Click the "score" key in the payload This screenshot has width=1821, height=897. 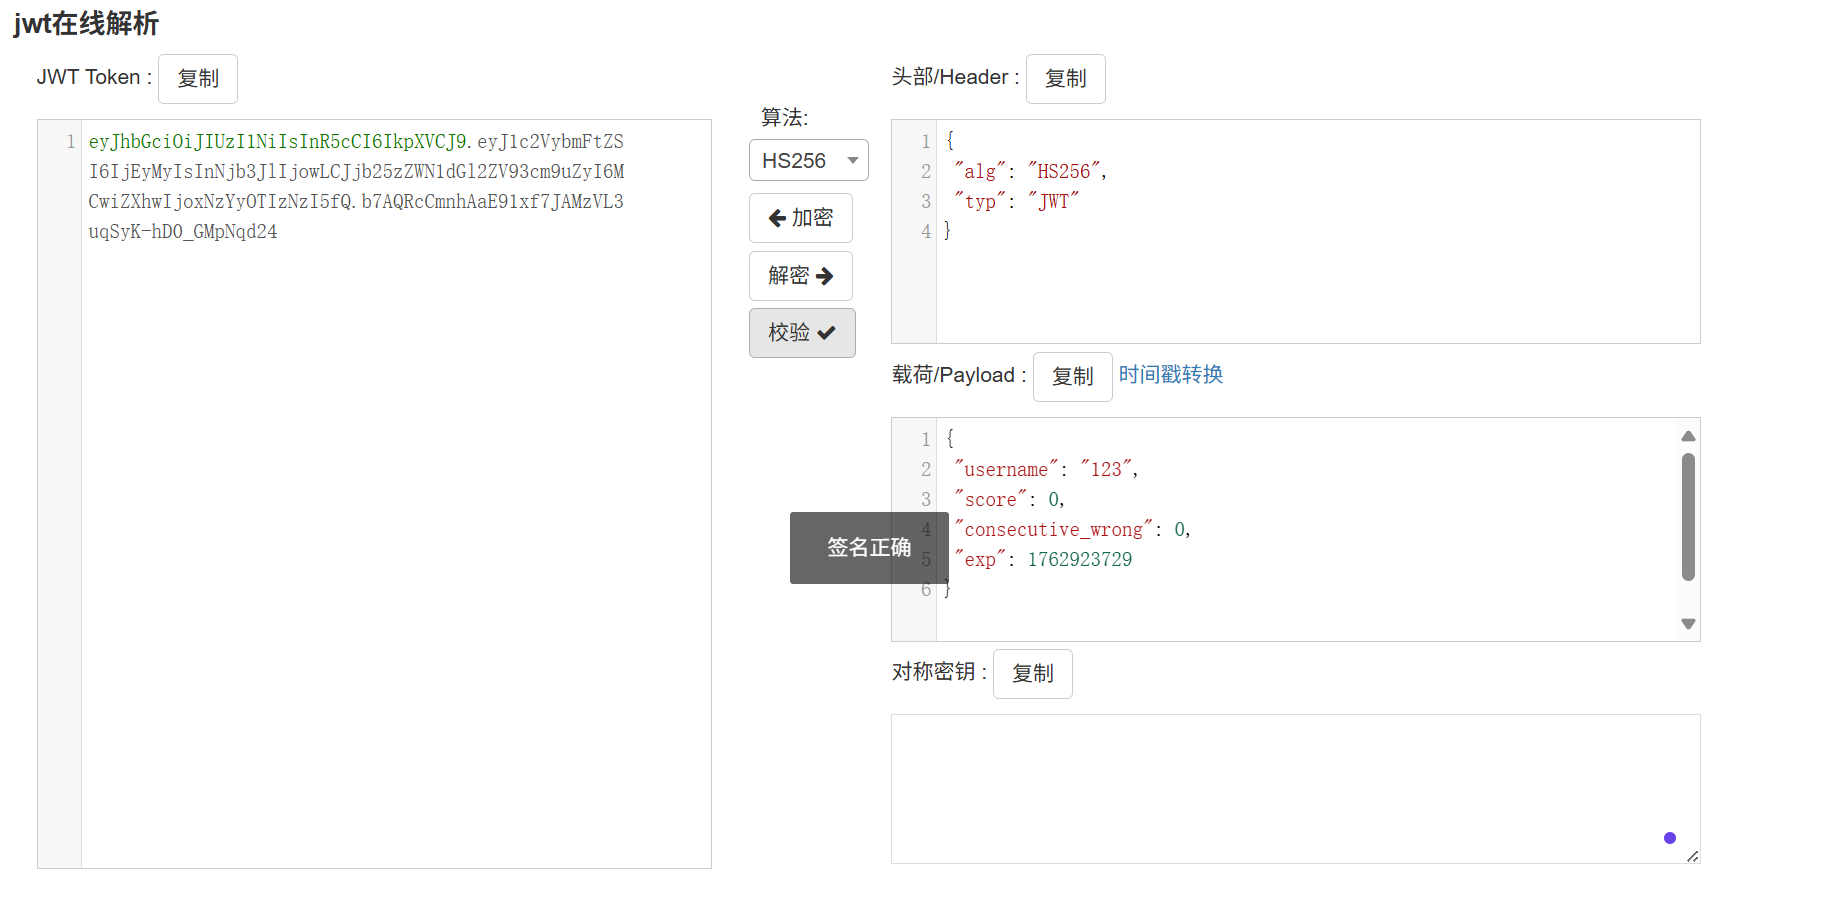click(990, 500)
